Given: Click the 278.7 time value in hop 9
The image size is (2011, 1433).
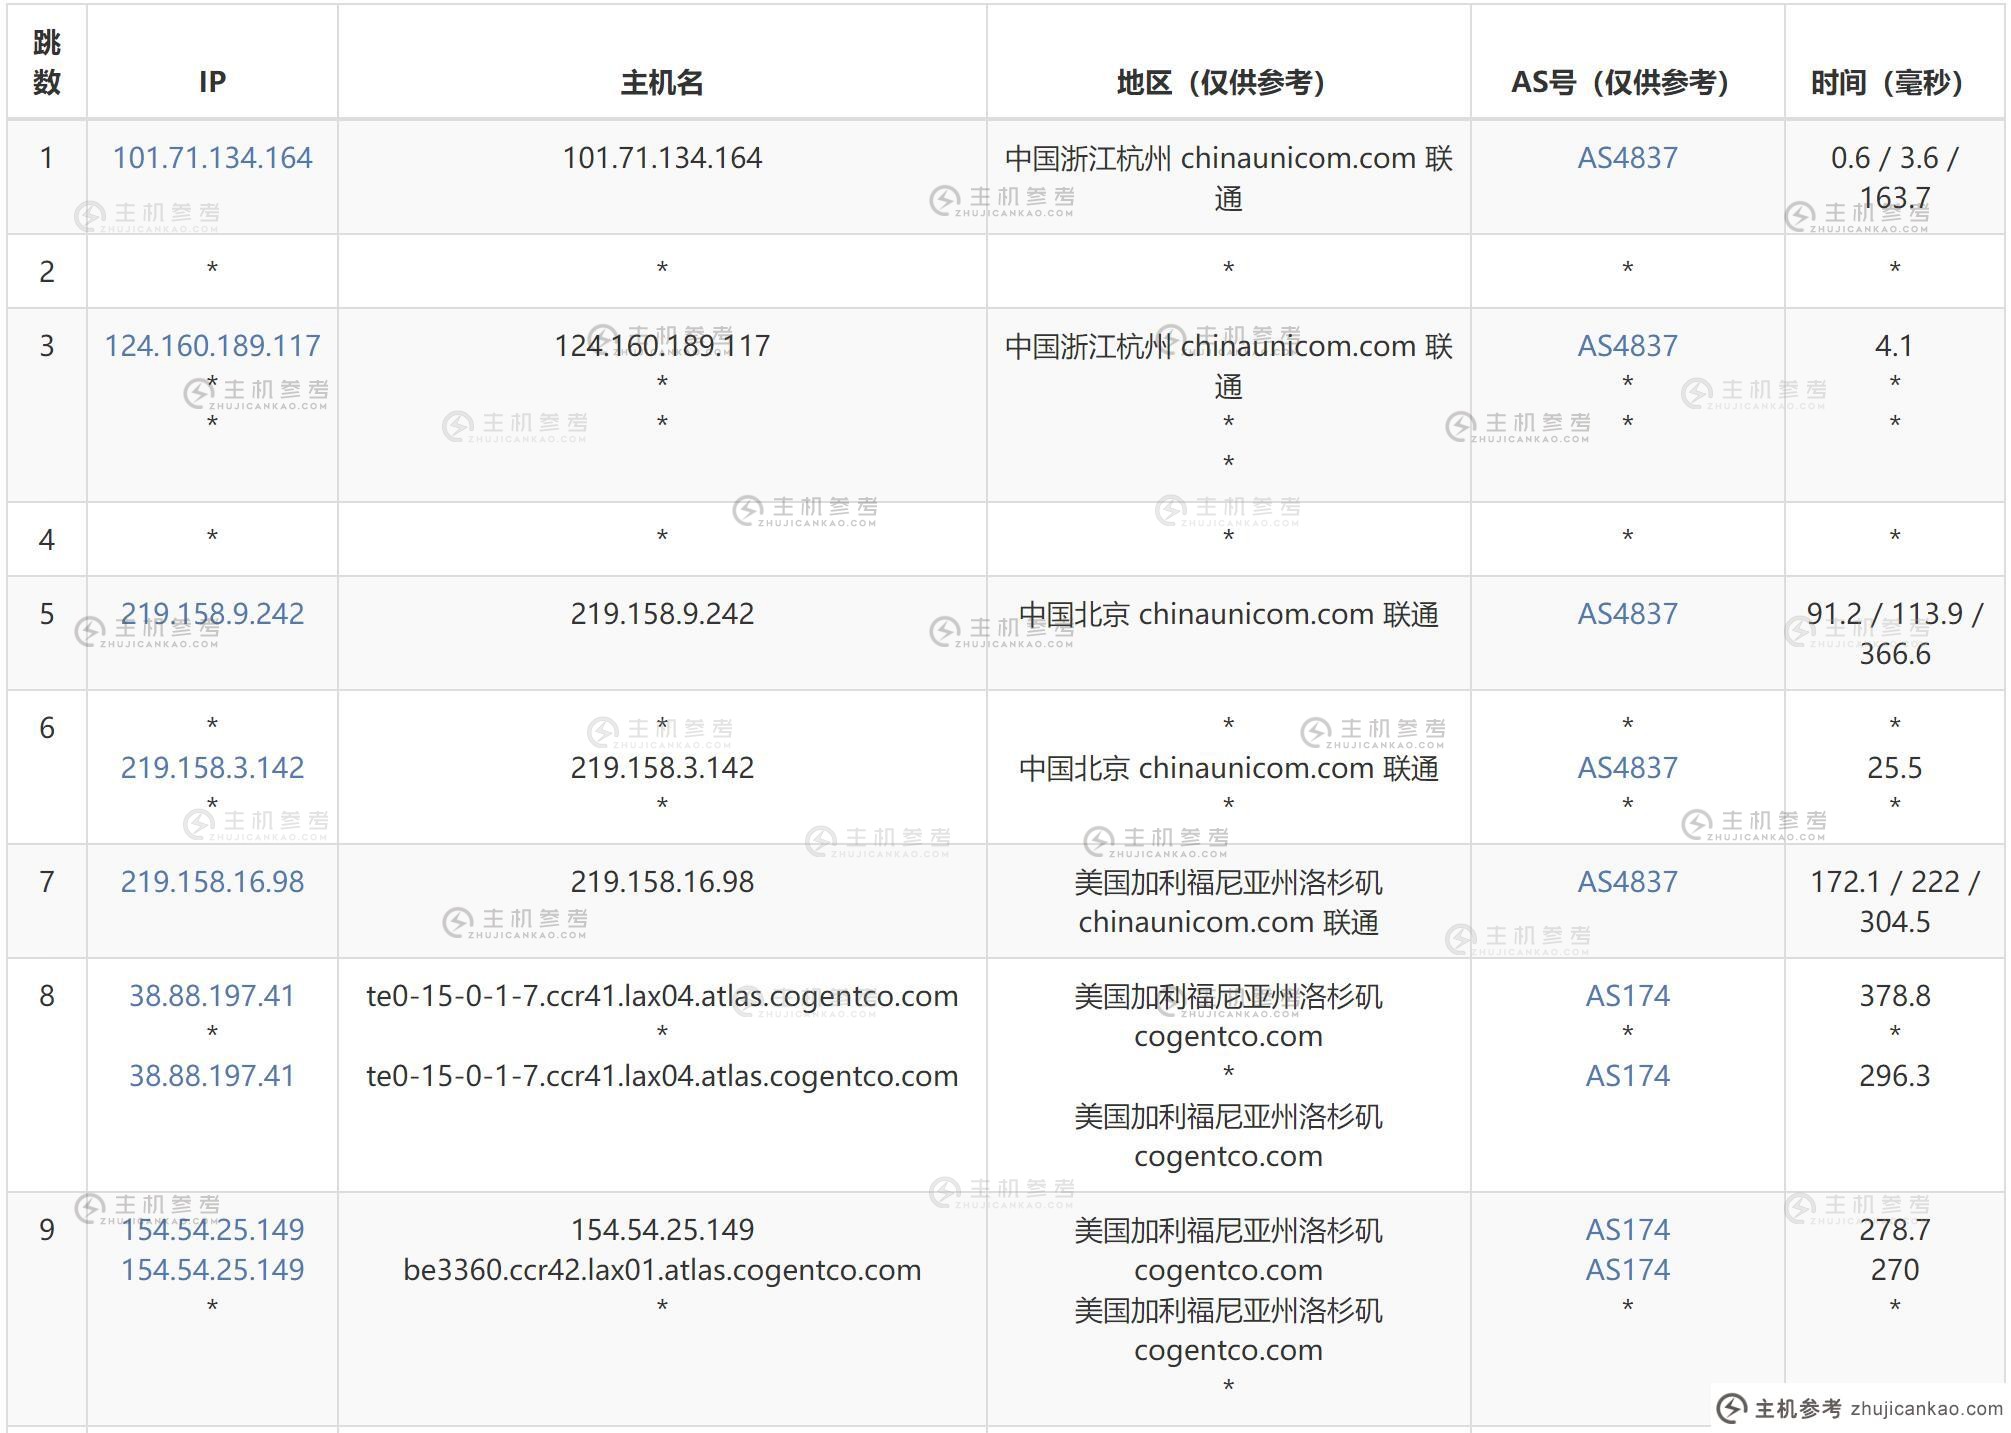Looking at the screenshot, I should [1894, 1230].
